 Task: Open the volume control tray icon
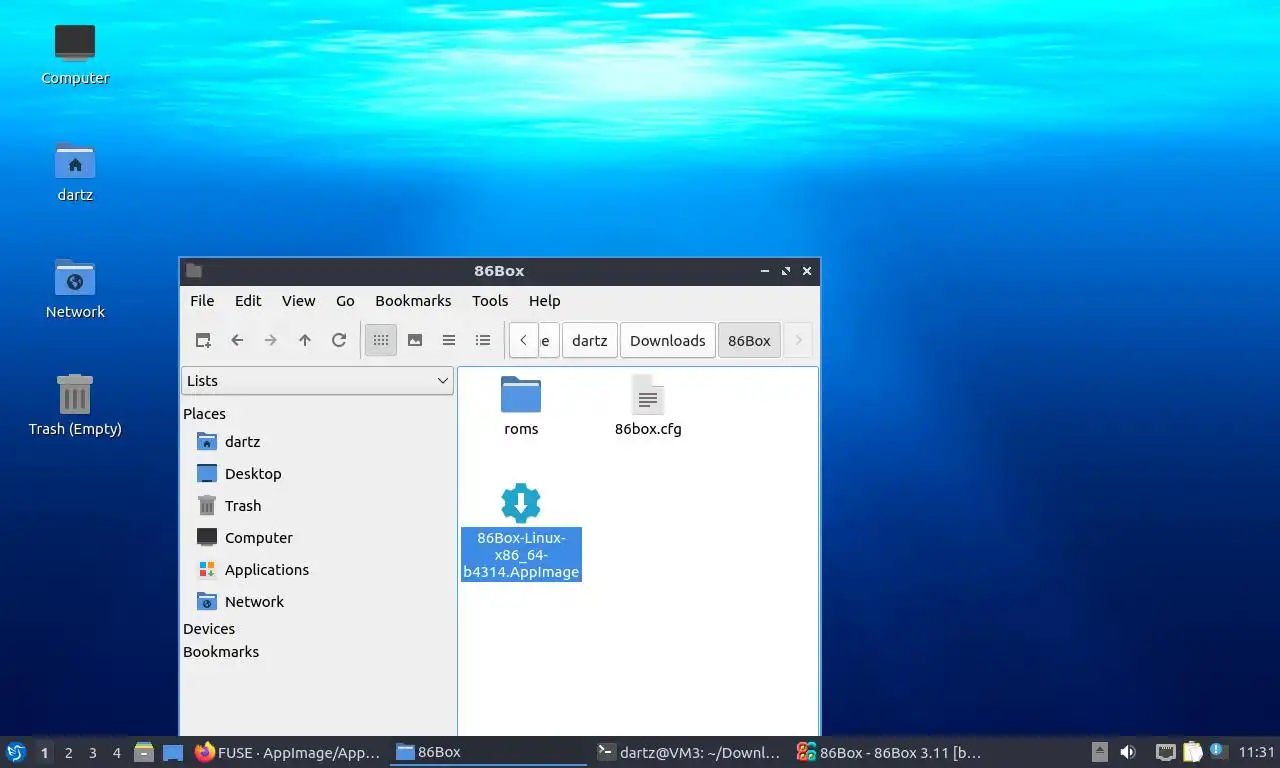(1128, 752)
